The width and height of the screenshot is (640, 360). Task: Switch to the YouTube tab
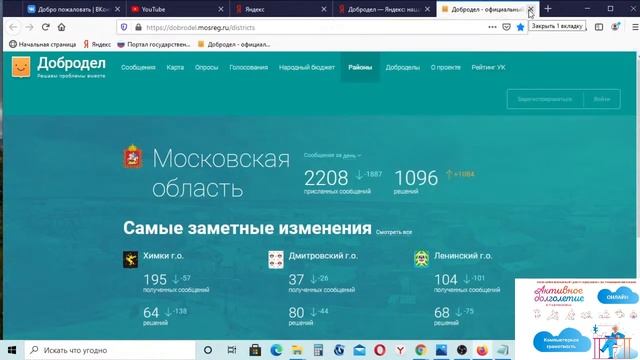178,9
